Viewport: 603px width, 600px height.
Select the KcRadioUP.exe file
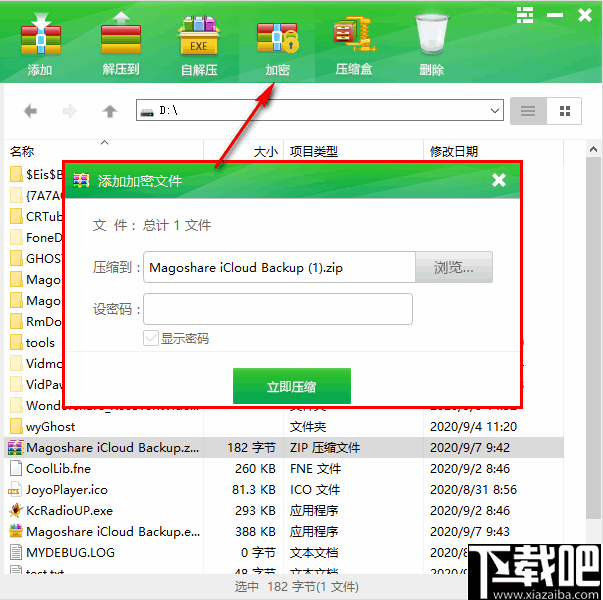pos(69,510)
